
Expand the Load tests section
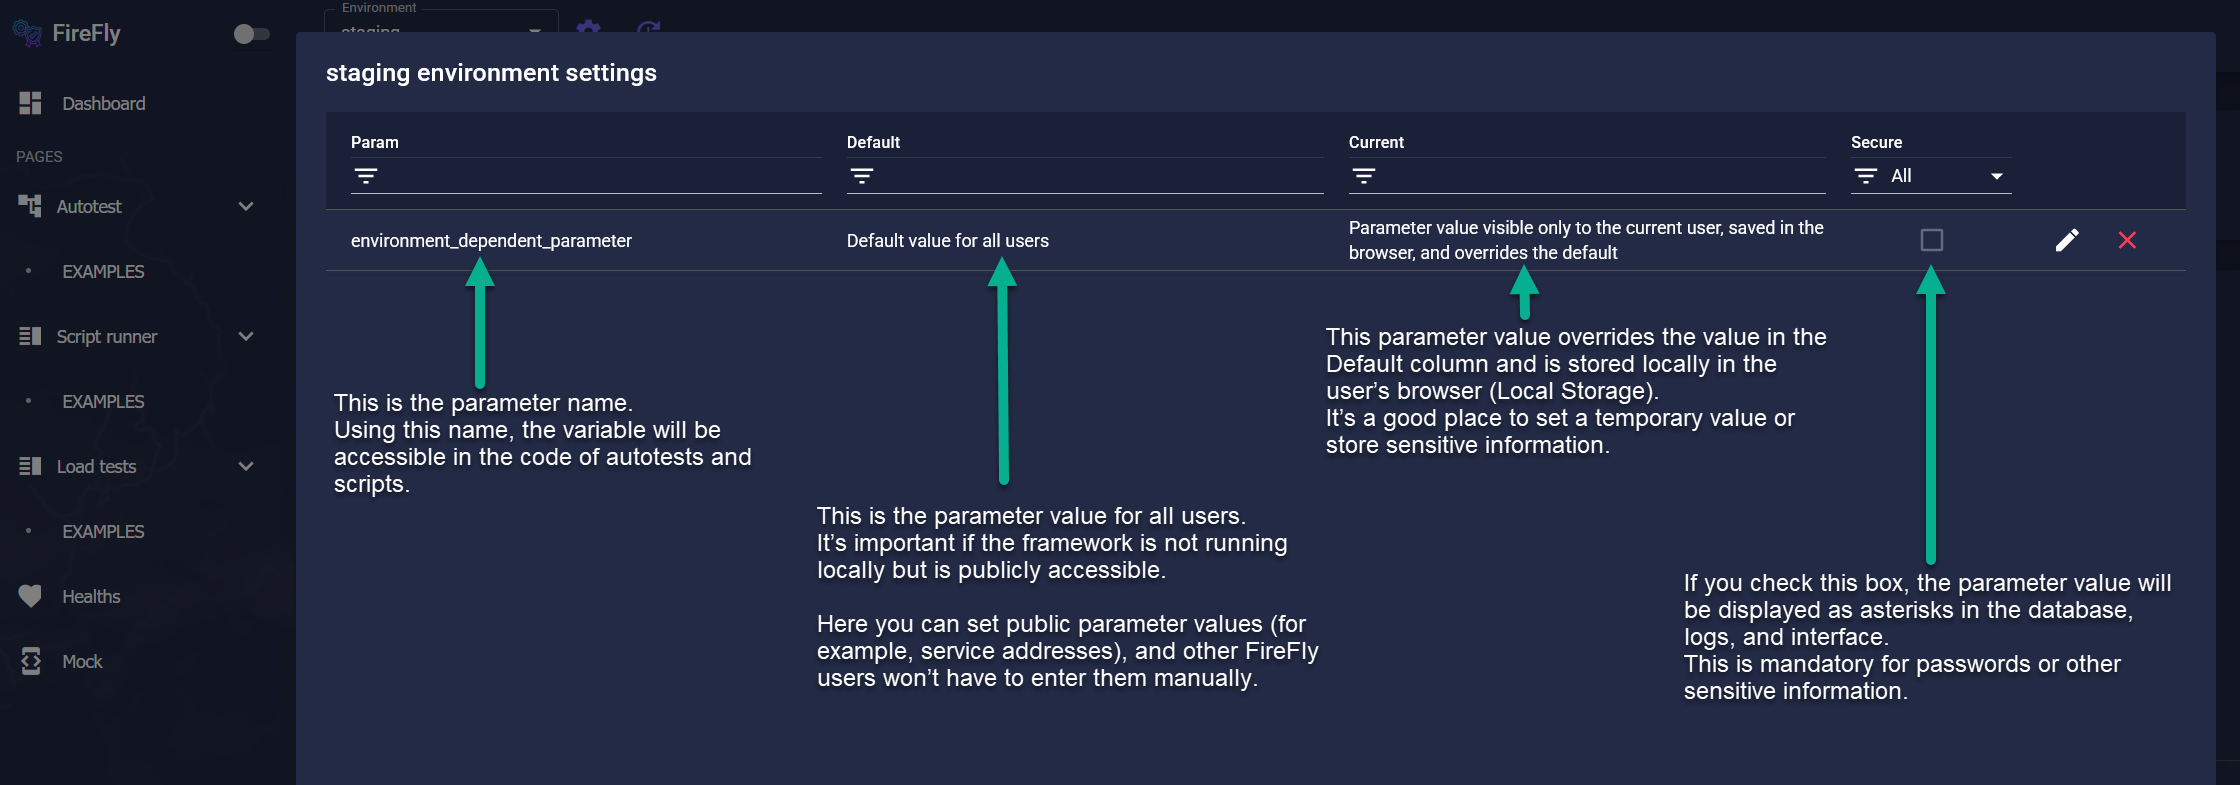(246, 466)
